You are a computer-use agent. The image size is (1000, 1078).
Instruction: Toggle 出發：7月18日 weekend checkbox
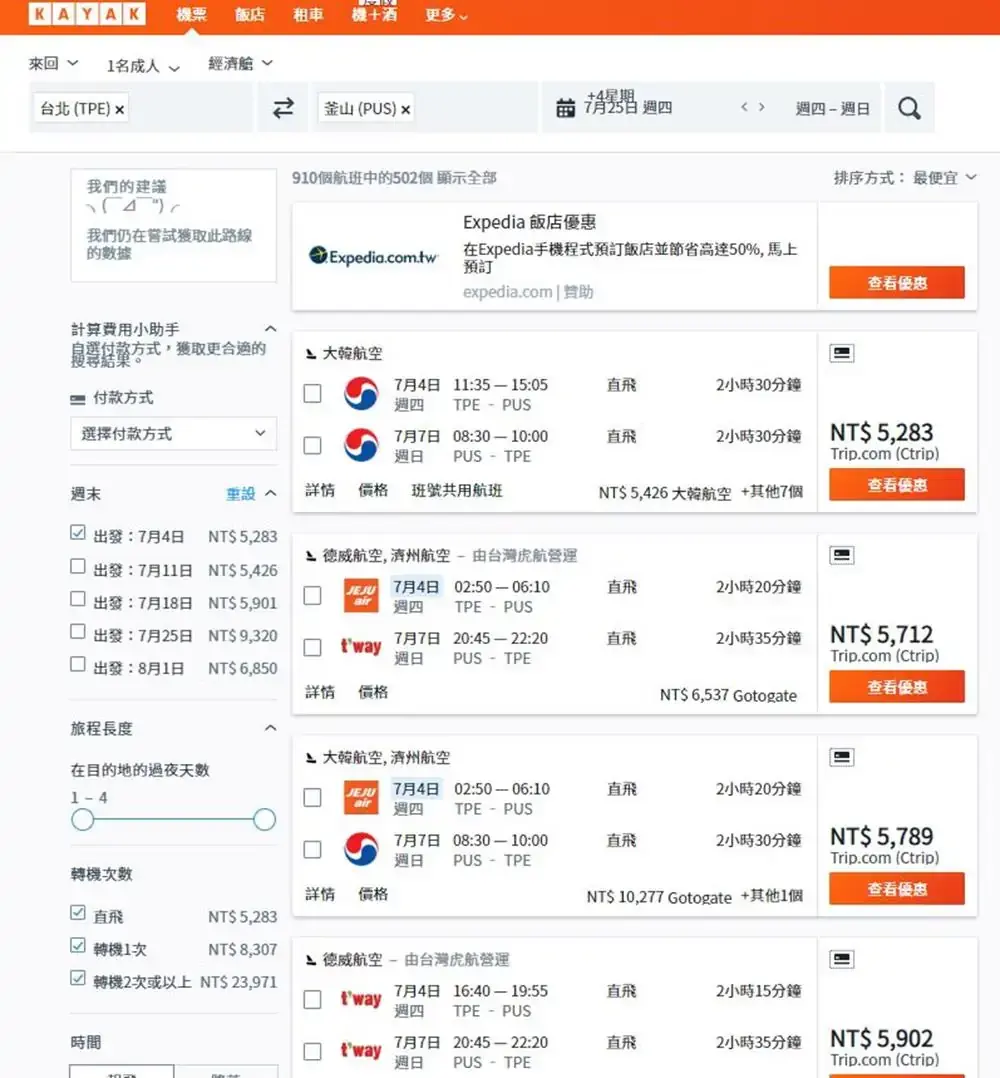tap(78, 599)
